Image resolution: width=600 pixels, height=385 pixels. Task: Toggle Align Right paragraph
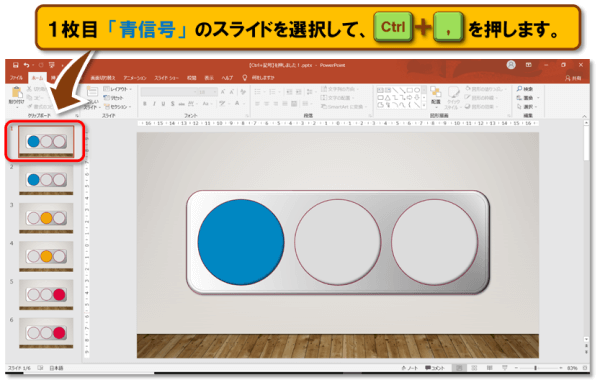click(x=276, y=104)
